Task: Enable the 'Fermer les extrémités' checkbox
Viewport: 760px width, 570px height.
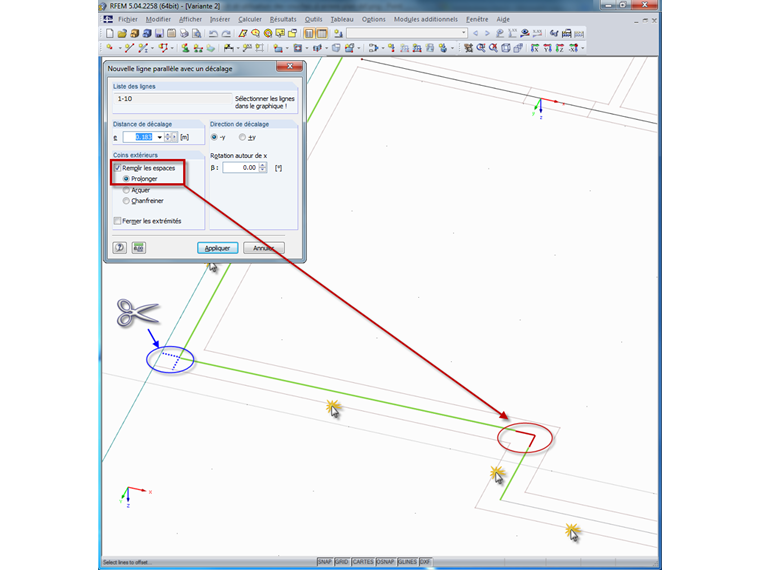Action: click(117, 221)
